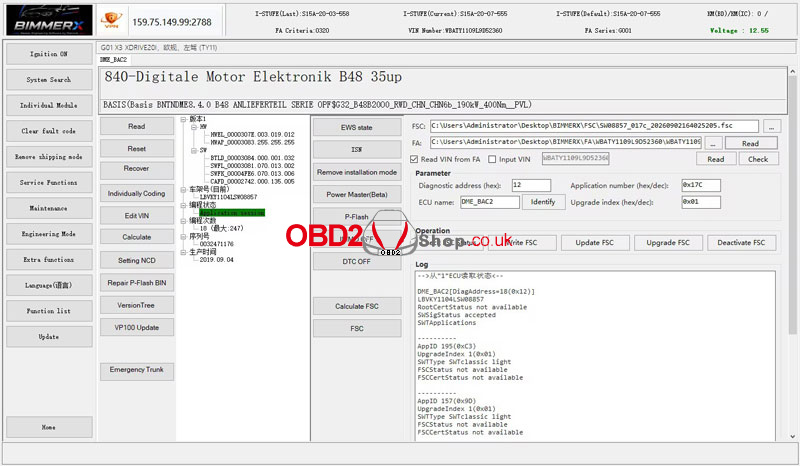Click DTC OFF
This screenshot has height=466, width=800.
coord(357,261)
